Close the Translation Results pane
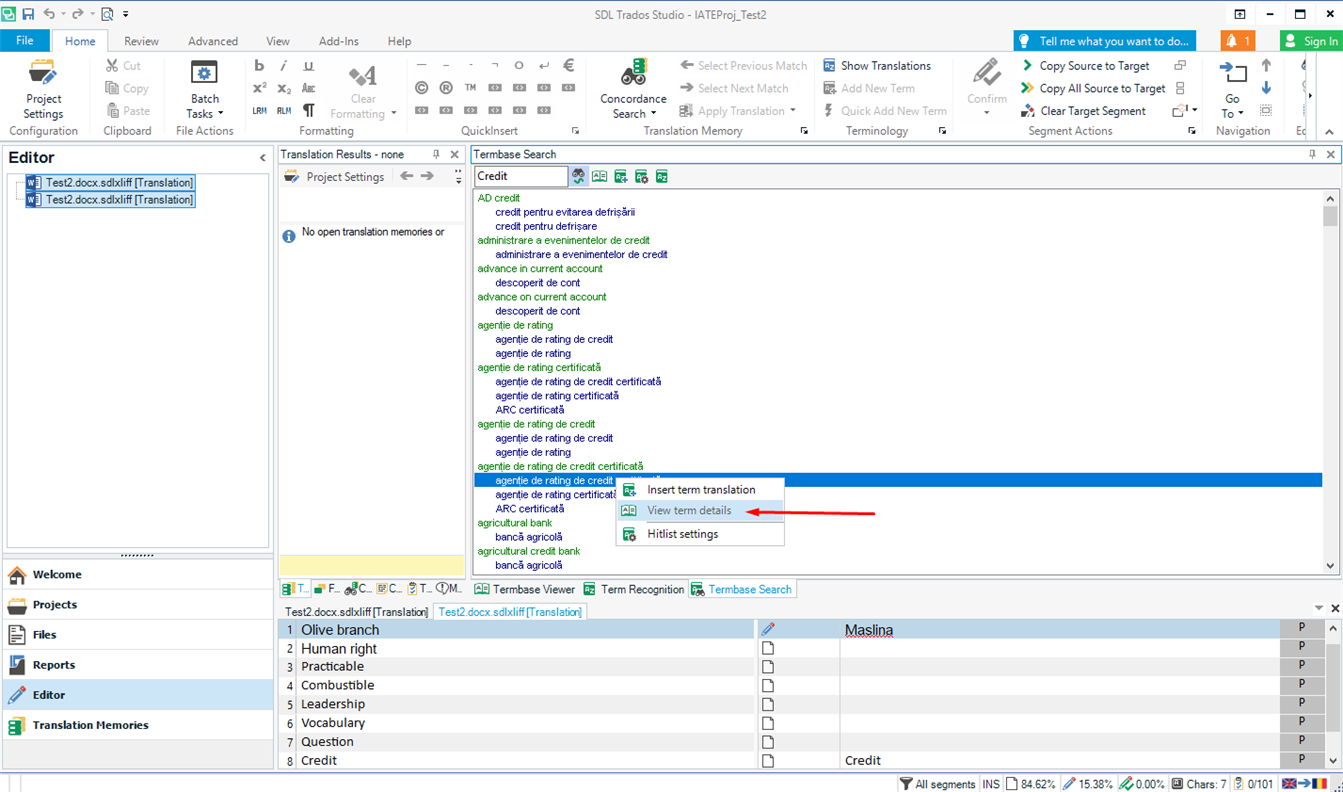 coord(455,155)
